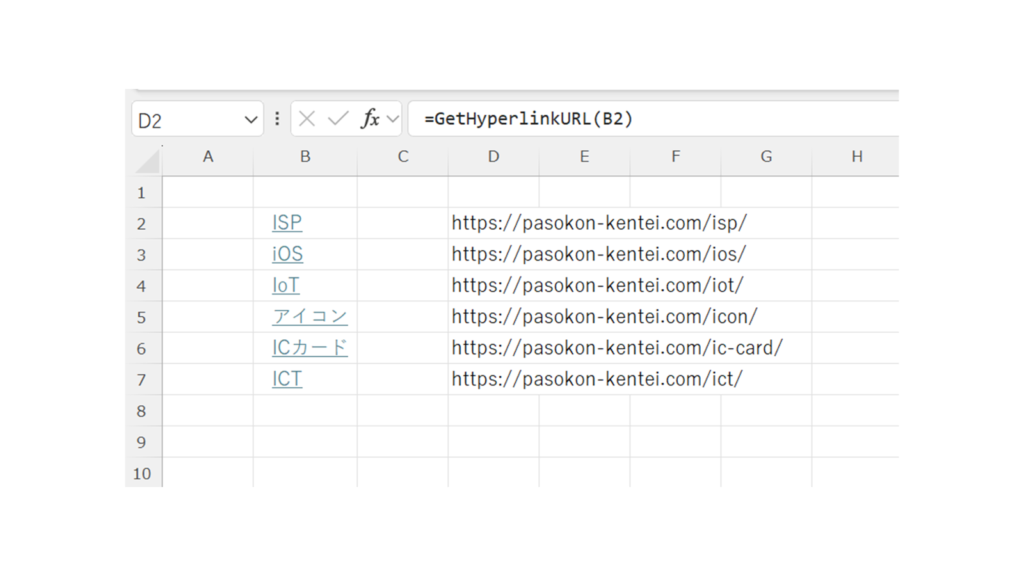The image size is (1024, 576).
Task: Select column H header
Action: tap(856, 157)
